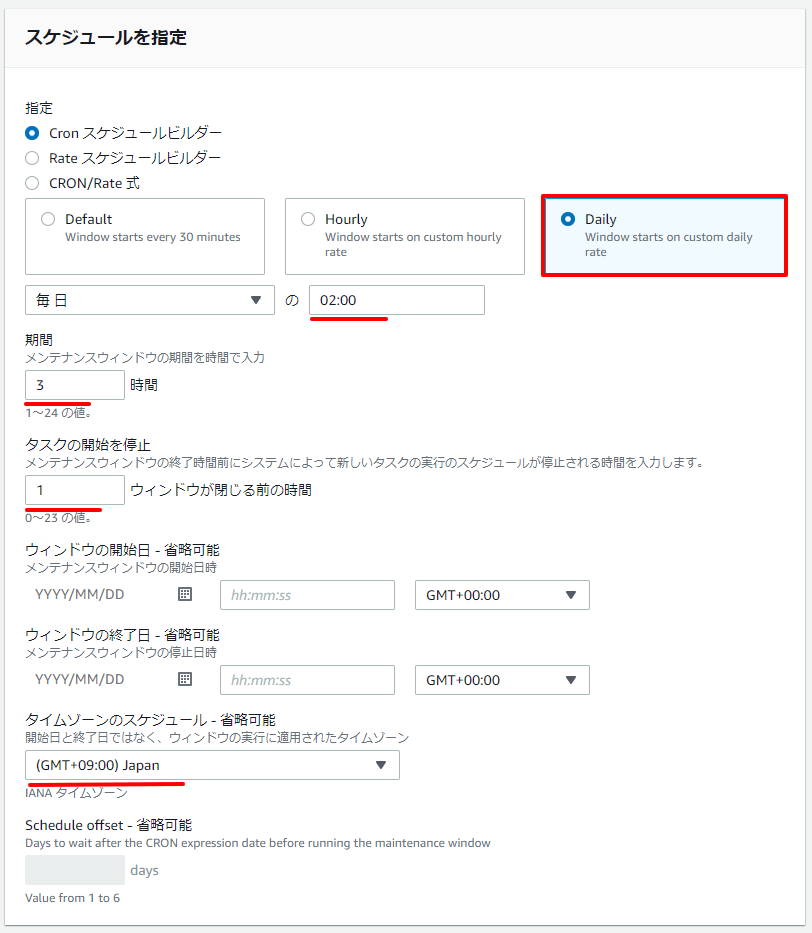Select the Cron スケジュールビルダー radio button

point(32,133)
